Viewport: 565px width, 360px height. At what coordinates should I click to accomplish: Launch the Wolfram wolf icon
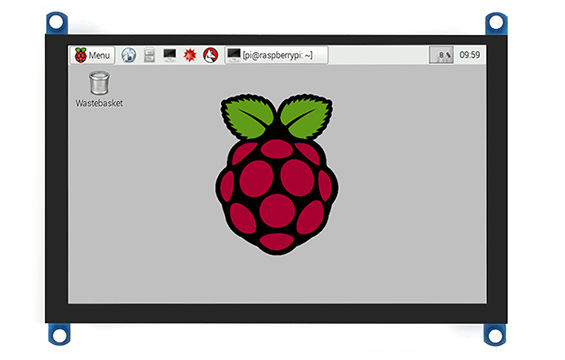coord(210,55)
